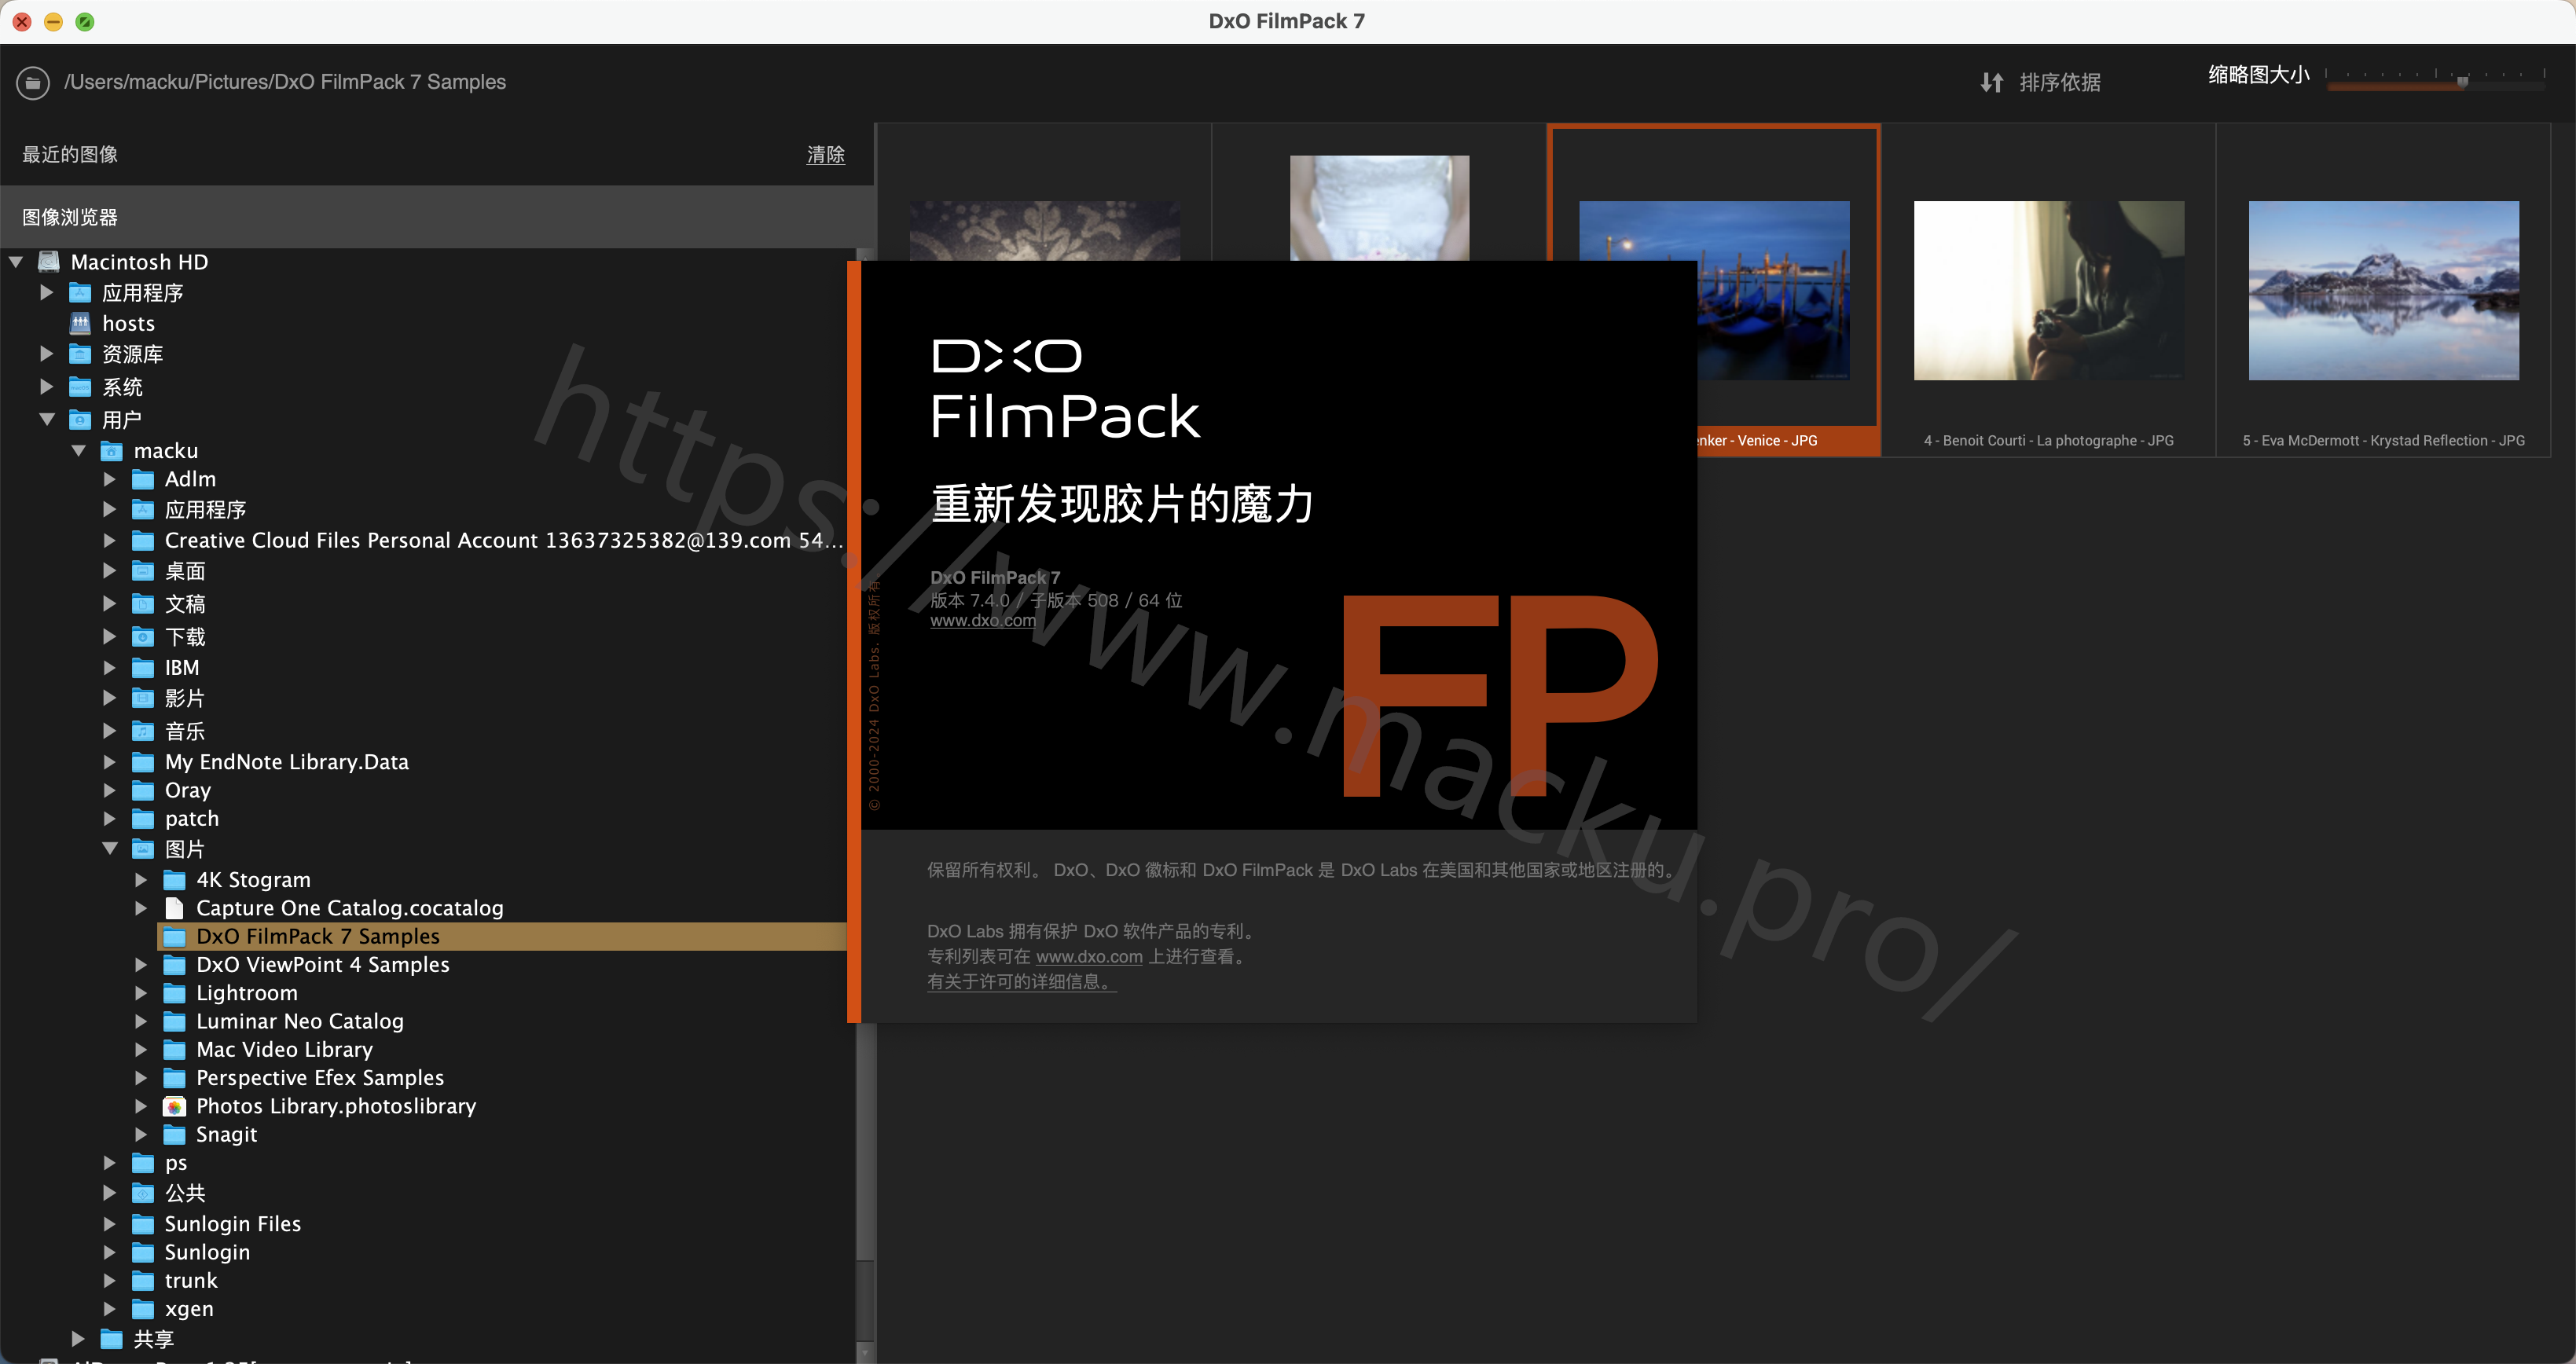
Task: Clear recent images with 清除
Action: coord(825,154)
